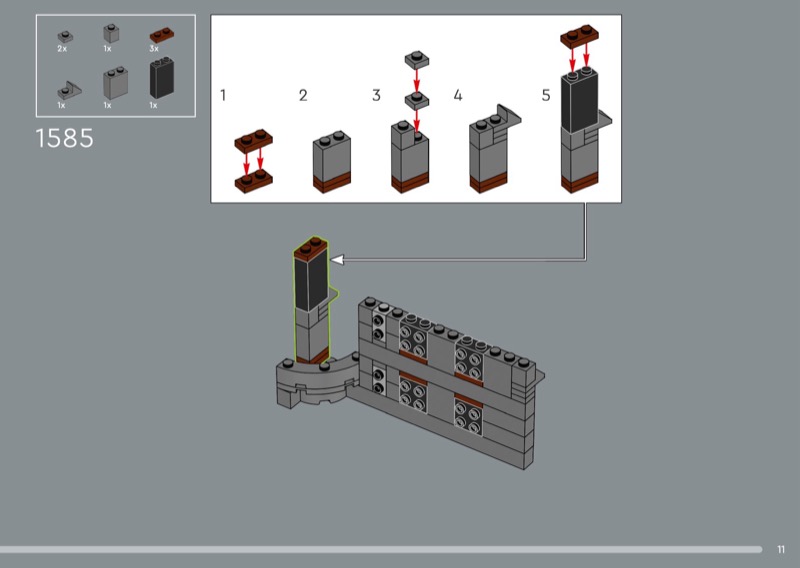This screenshot has width=800, height=568.
Task: Click the small gray plate labeled 2x
Action: [64, 36]
